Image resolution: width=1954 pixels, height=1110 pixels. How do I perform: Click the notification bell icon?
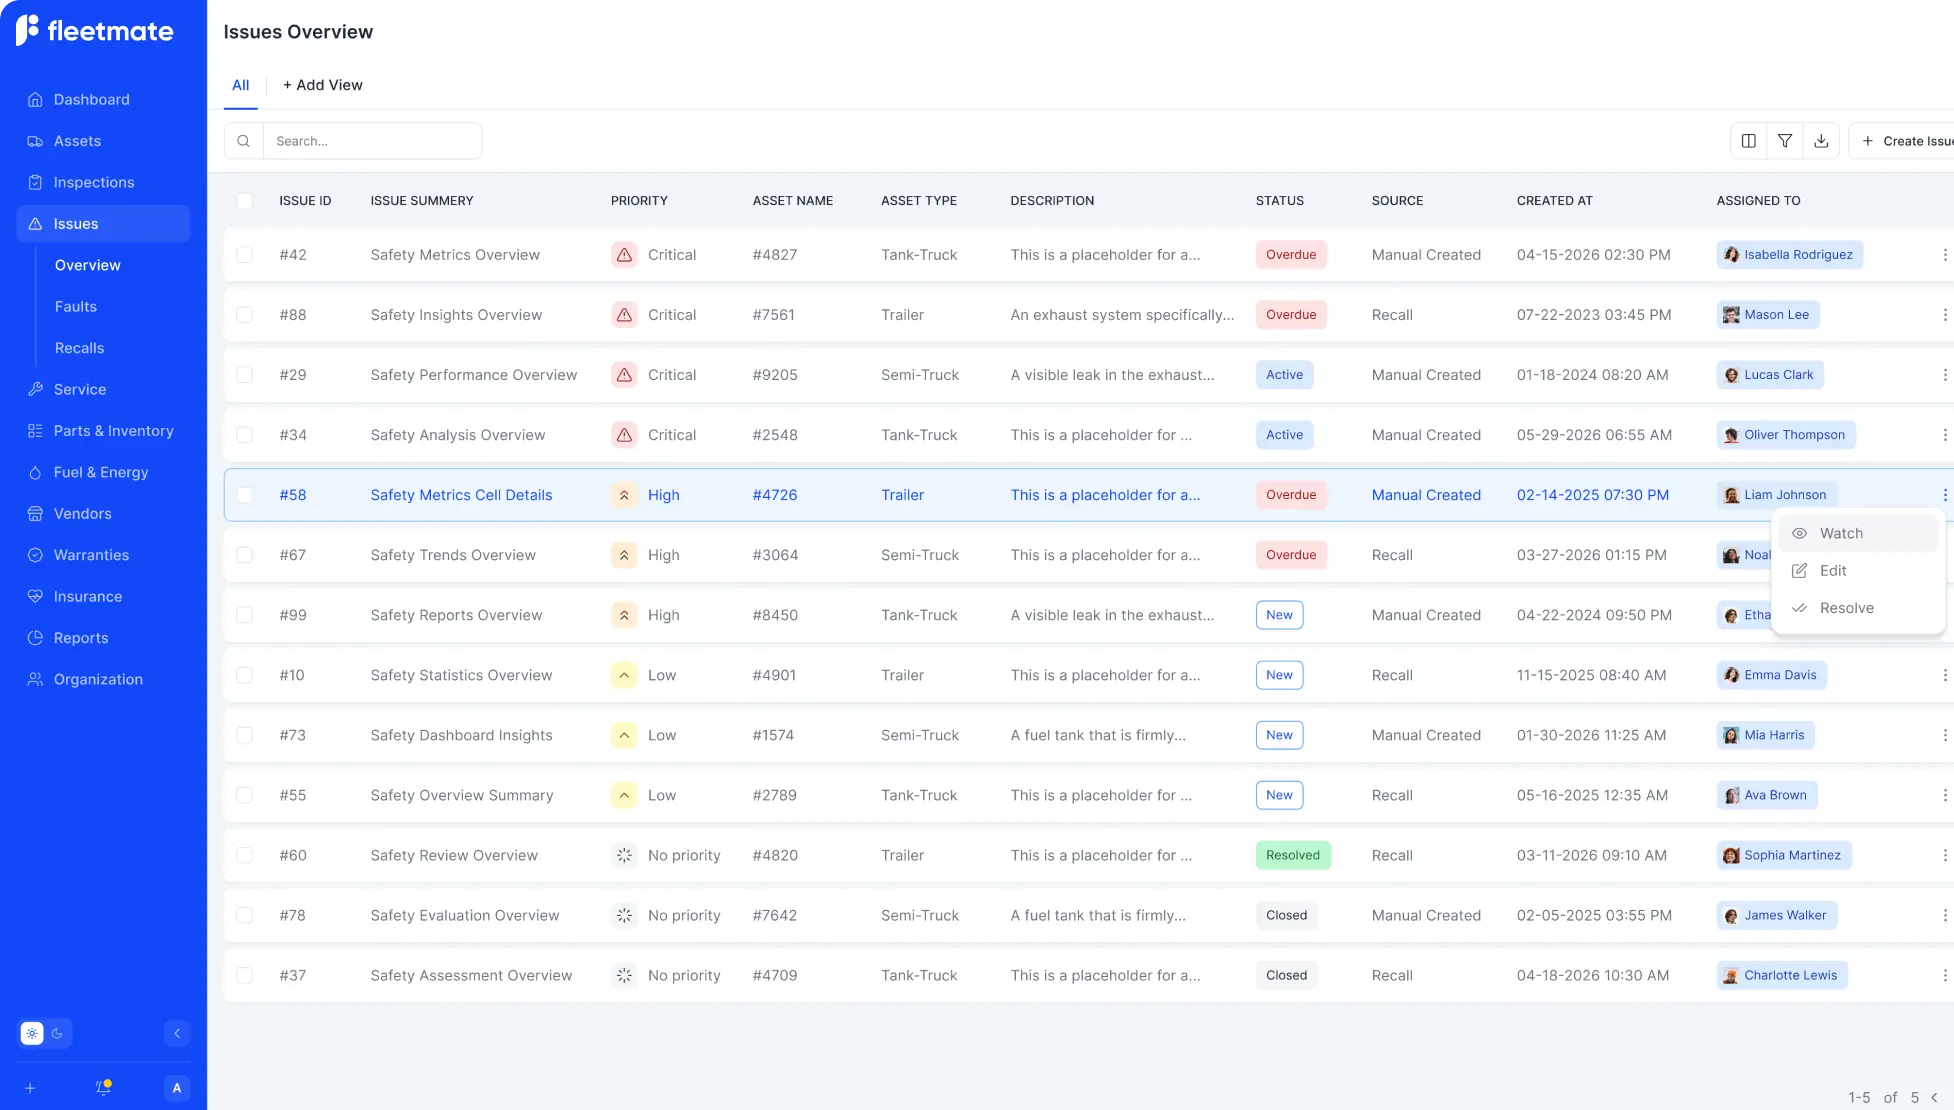(103, 1088)
